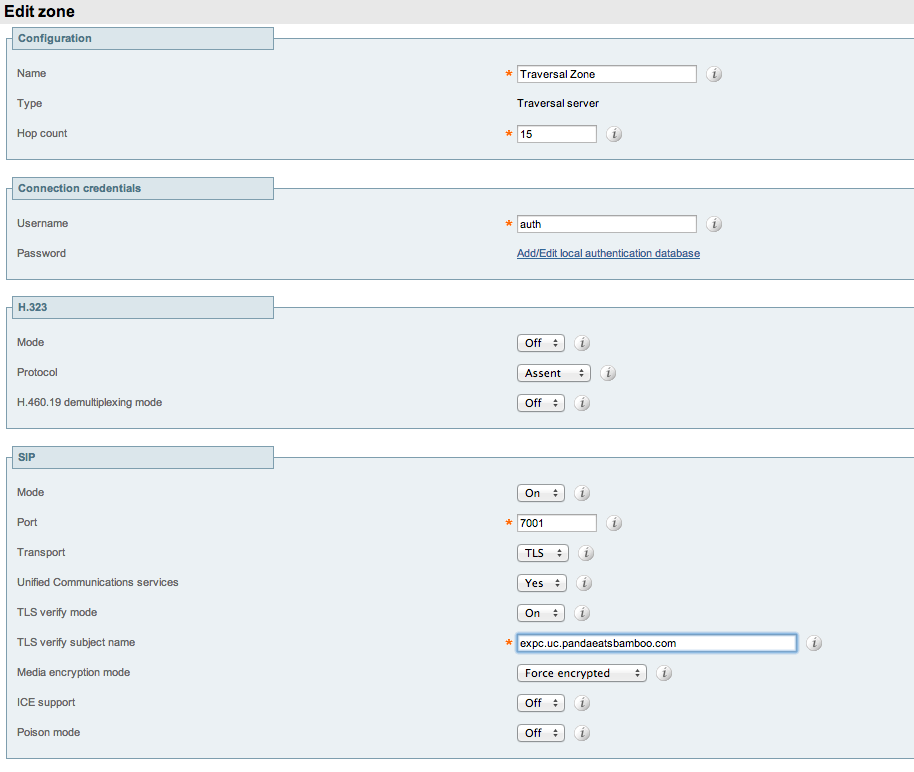Change the Media encryption mode selection
The height and width of the screenshot is (772, 914).
click(x=581, y=673)
